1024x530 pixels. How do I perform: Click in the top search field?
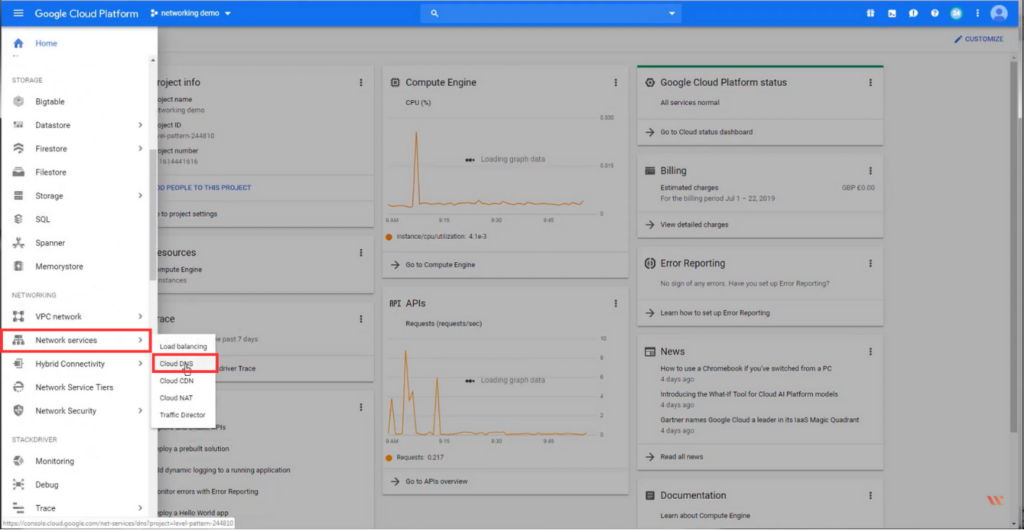click(552, 13)
